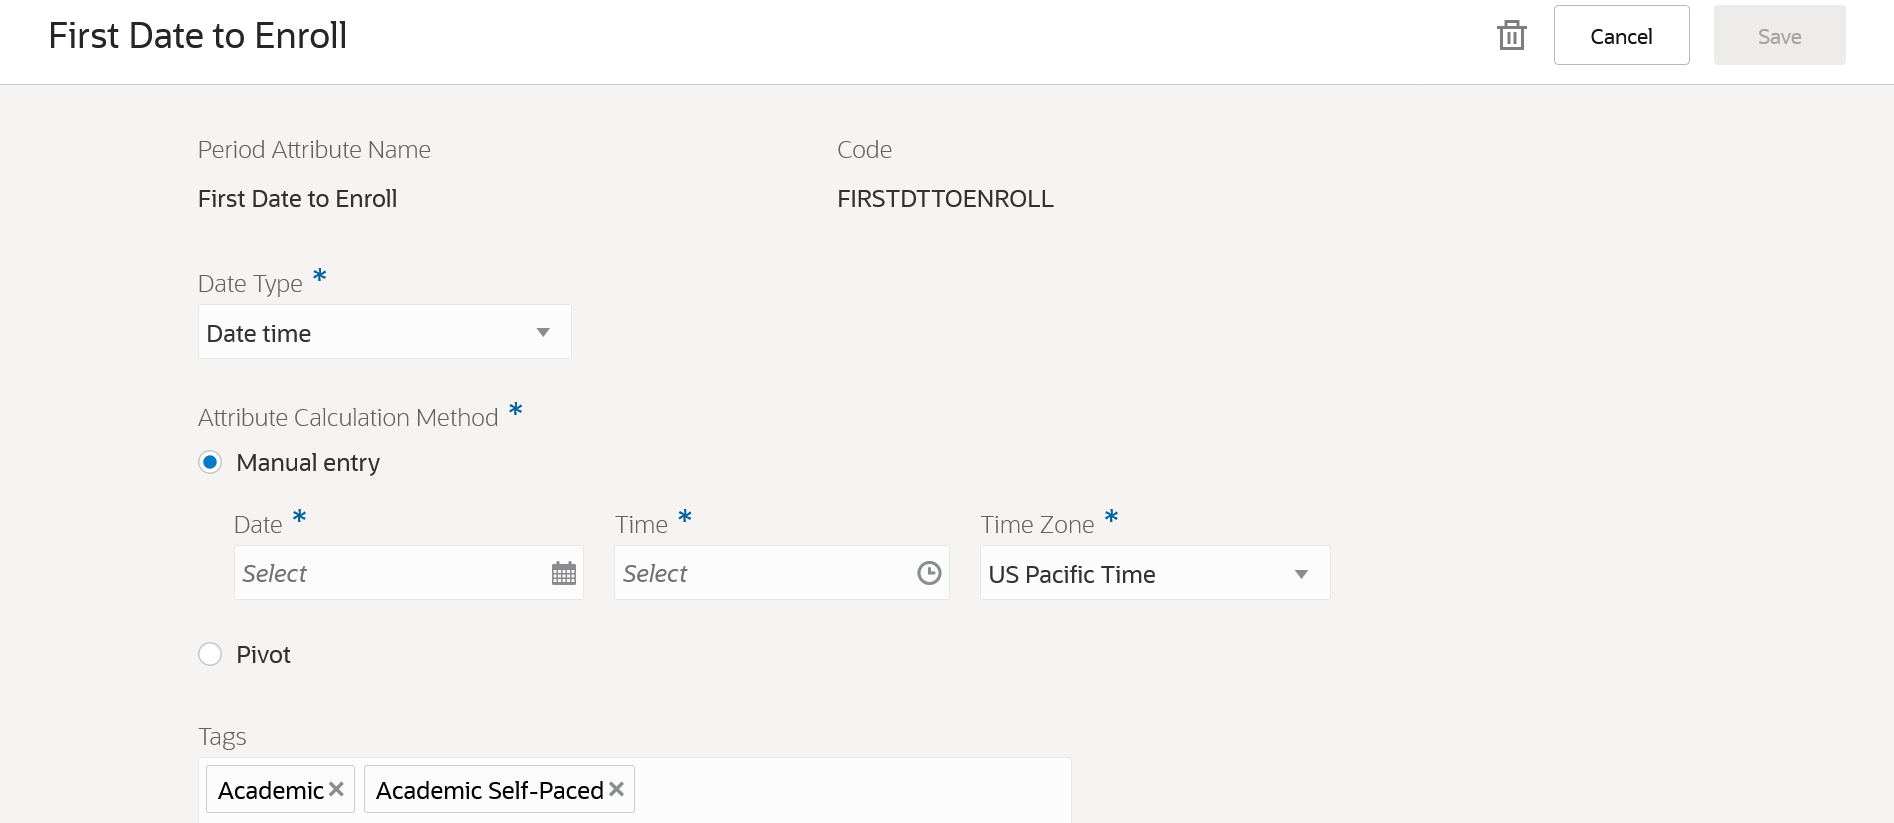Click into the Time input field

pos(760,573)
